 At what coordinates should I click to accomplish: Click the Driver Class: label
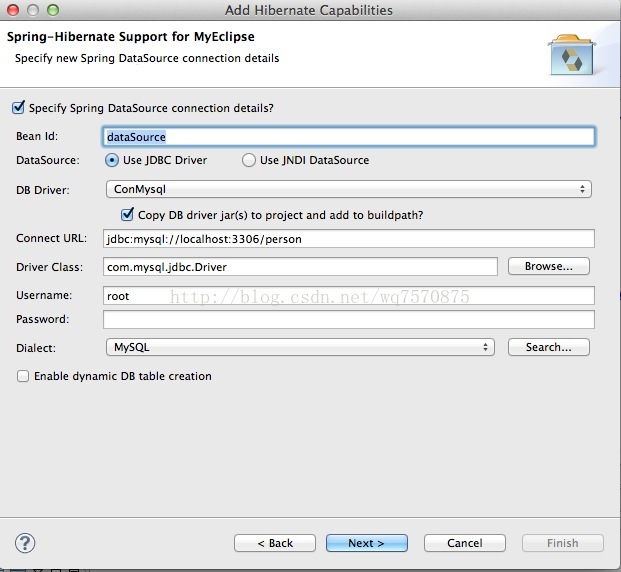point(50,267)
